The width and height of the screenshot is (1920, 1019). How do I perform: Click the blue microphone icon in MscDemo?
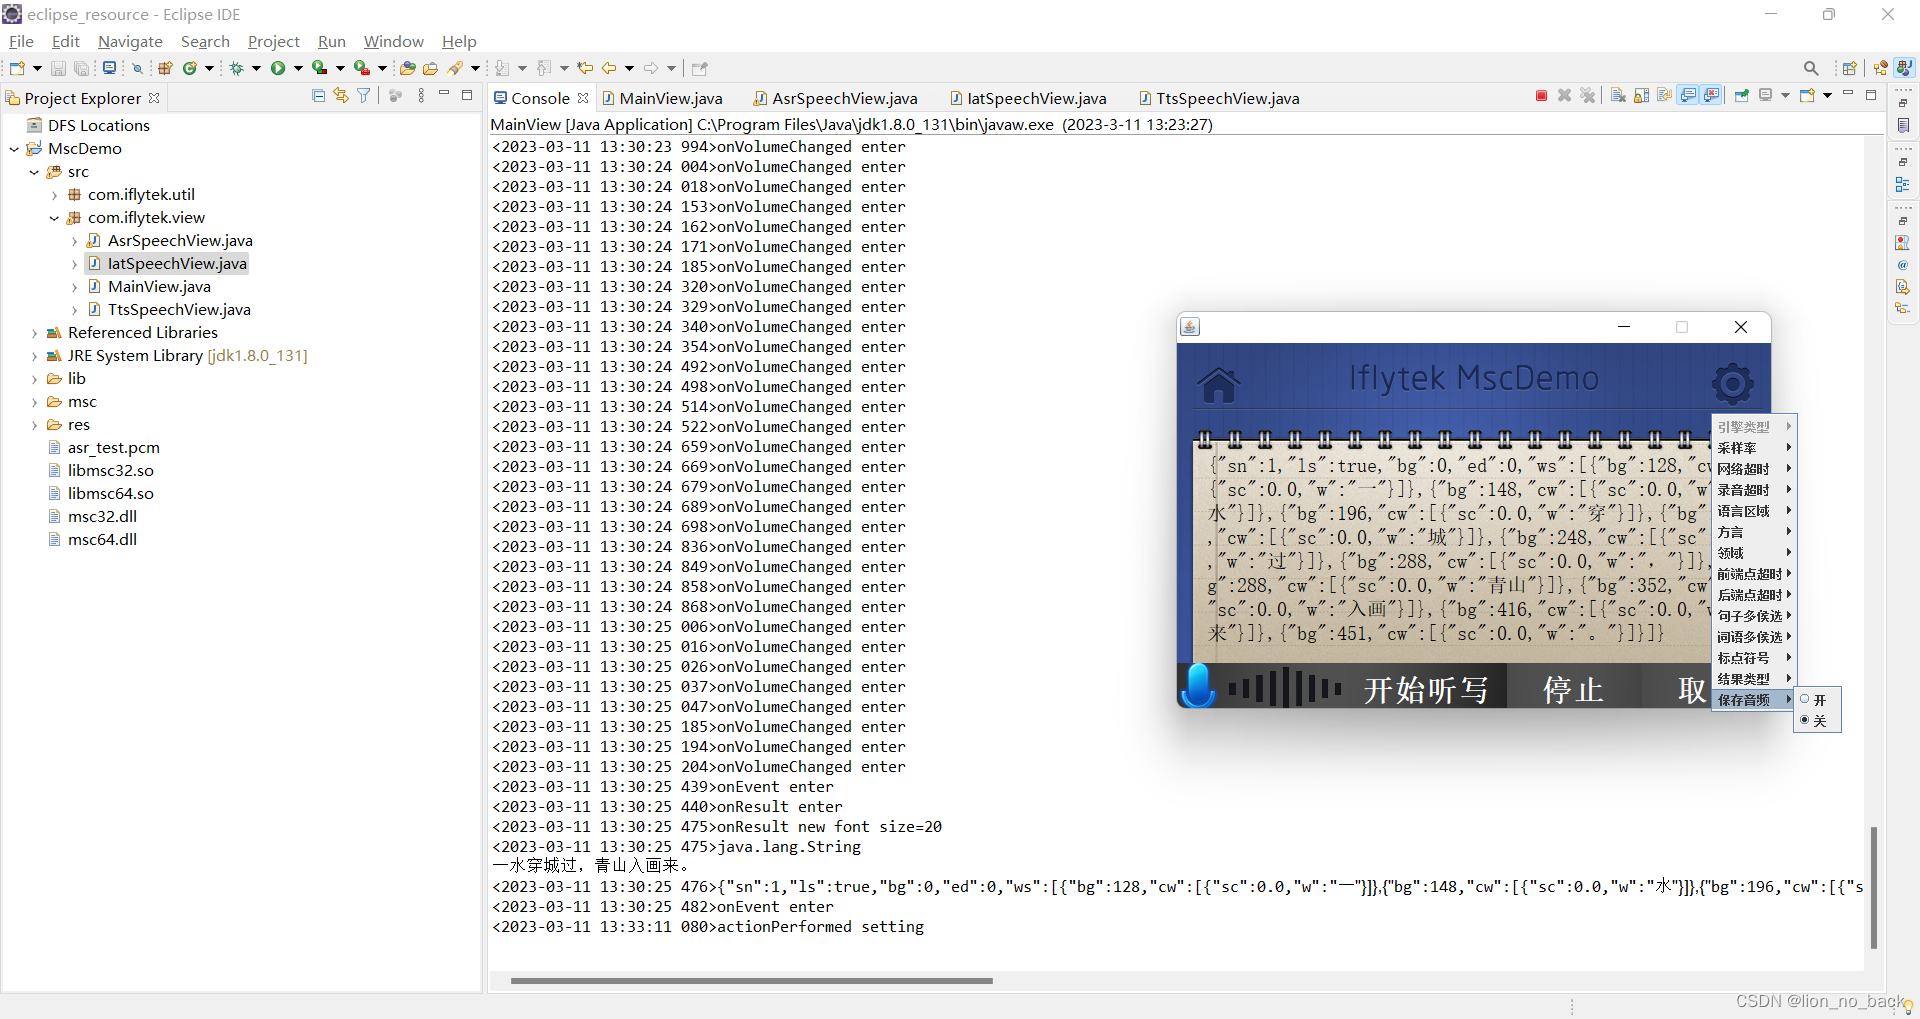(1198, 686)
